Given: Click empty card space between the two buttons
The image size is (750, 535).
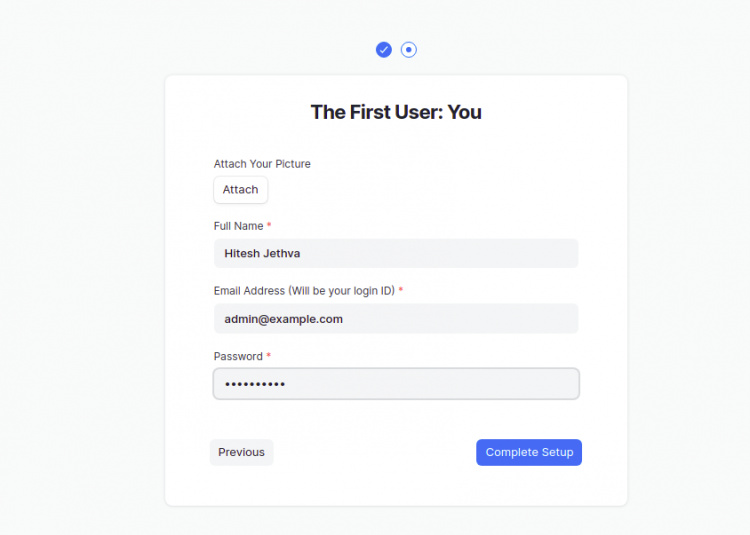Looking at the screenshot, I should coord(375,453).
